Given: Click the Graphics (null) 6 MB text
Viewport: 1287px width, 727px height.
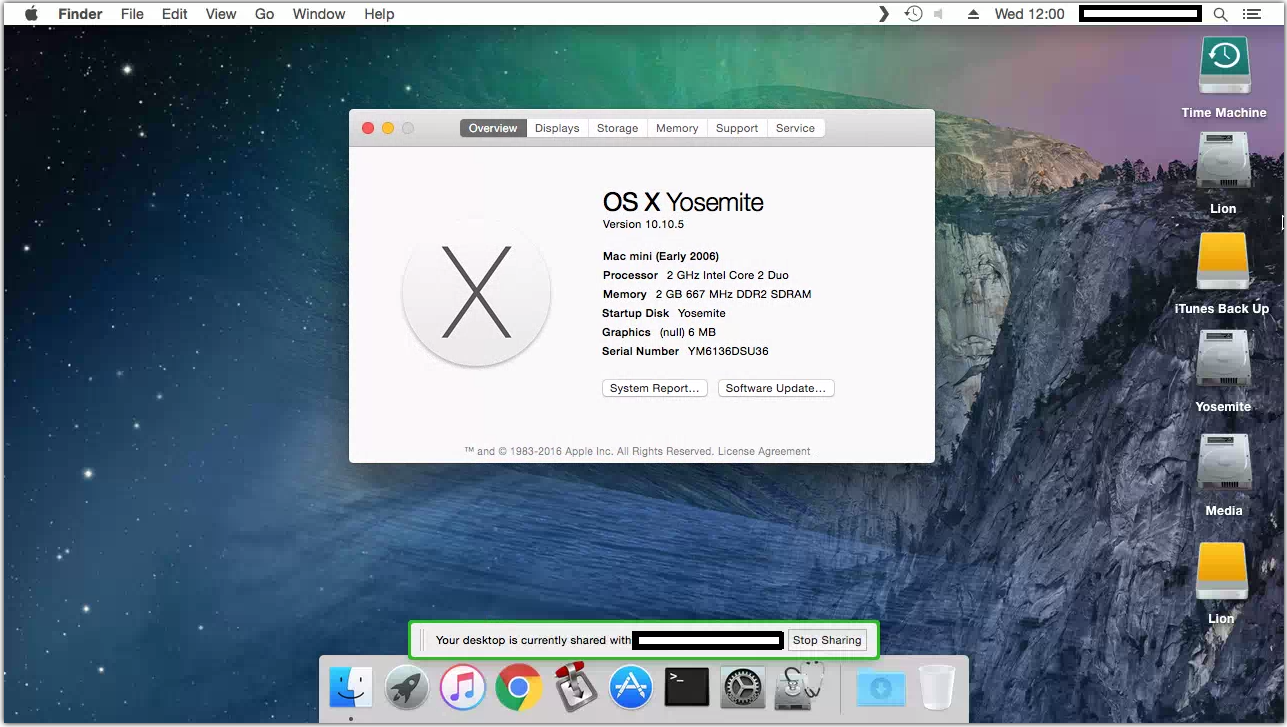Looking at the screenshot, I should pyautogui.click(x=659, y=332).
